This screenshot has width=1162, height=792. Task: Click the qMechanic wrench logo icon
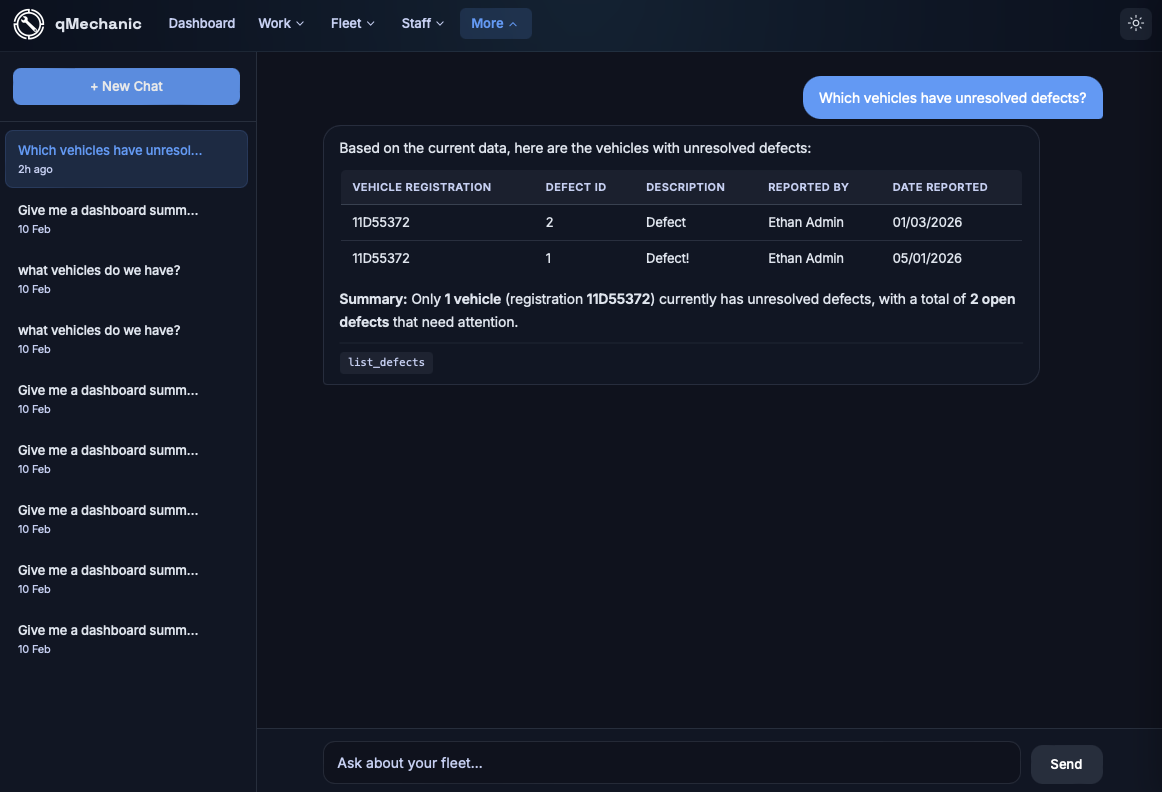[x=28, y=24]
